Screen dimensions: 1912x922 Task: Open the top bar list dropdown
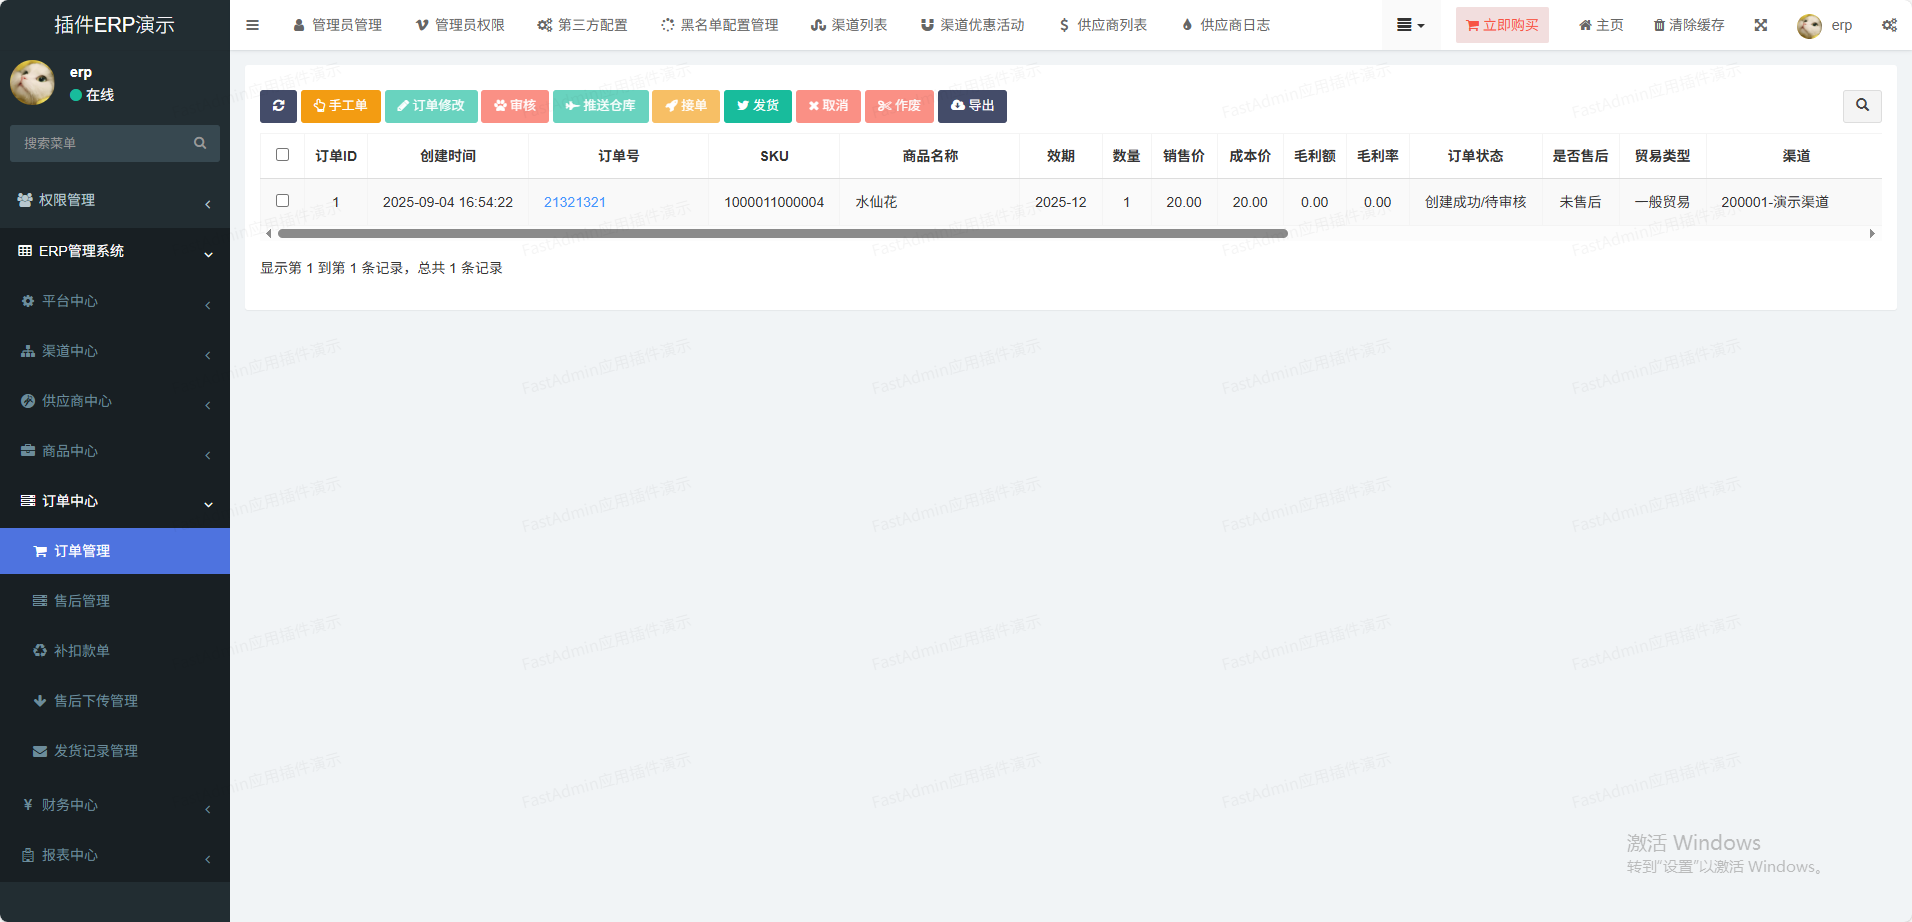pyautogui.click(x=1410, y=25)
